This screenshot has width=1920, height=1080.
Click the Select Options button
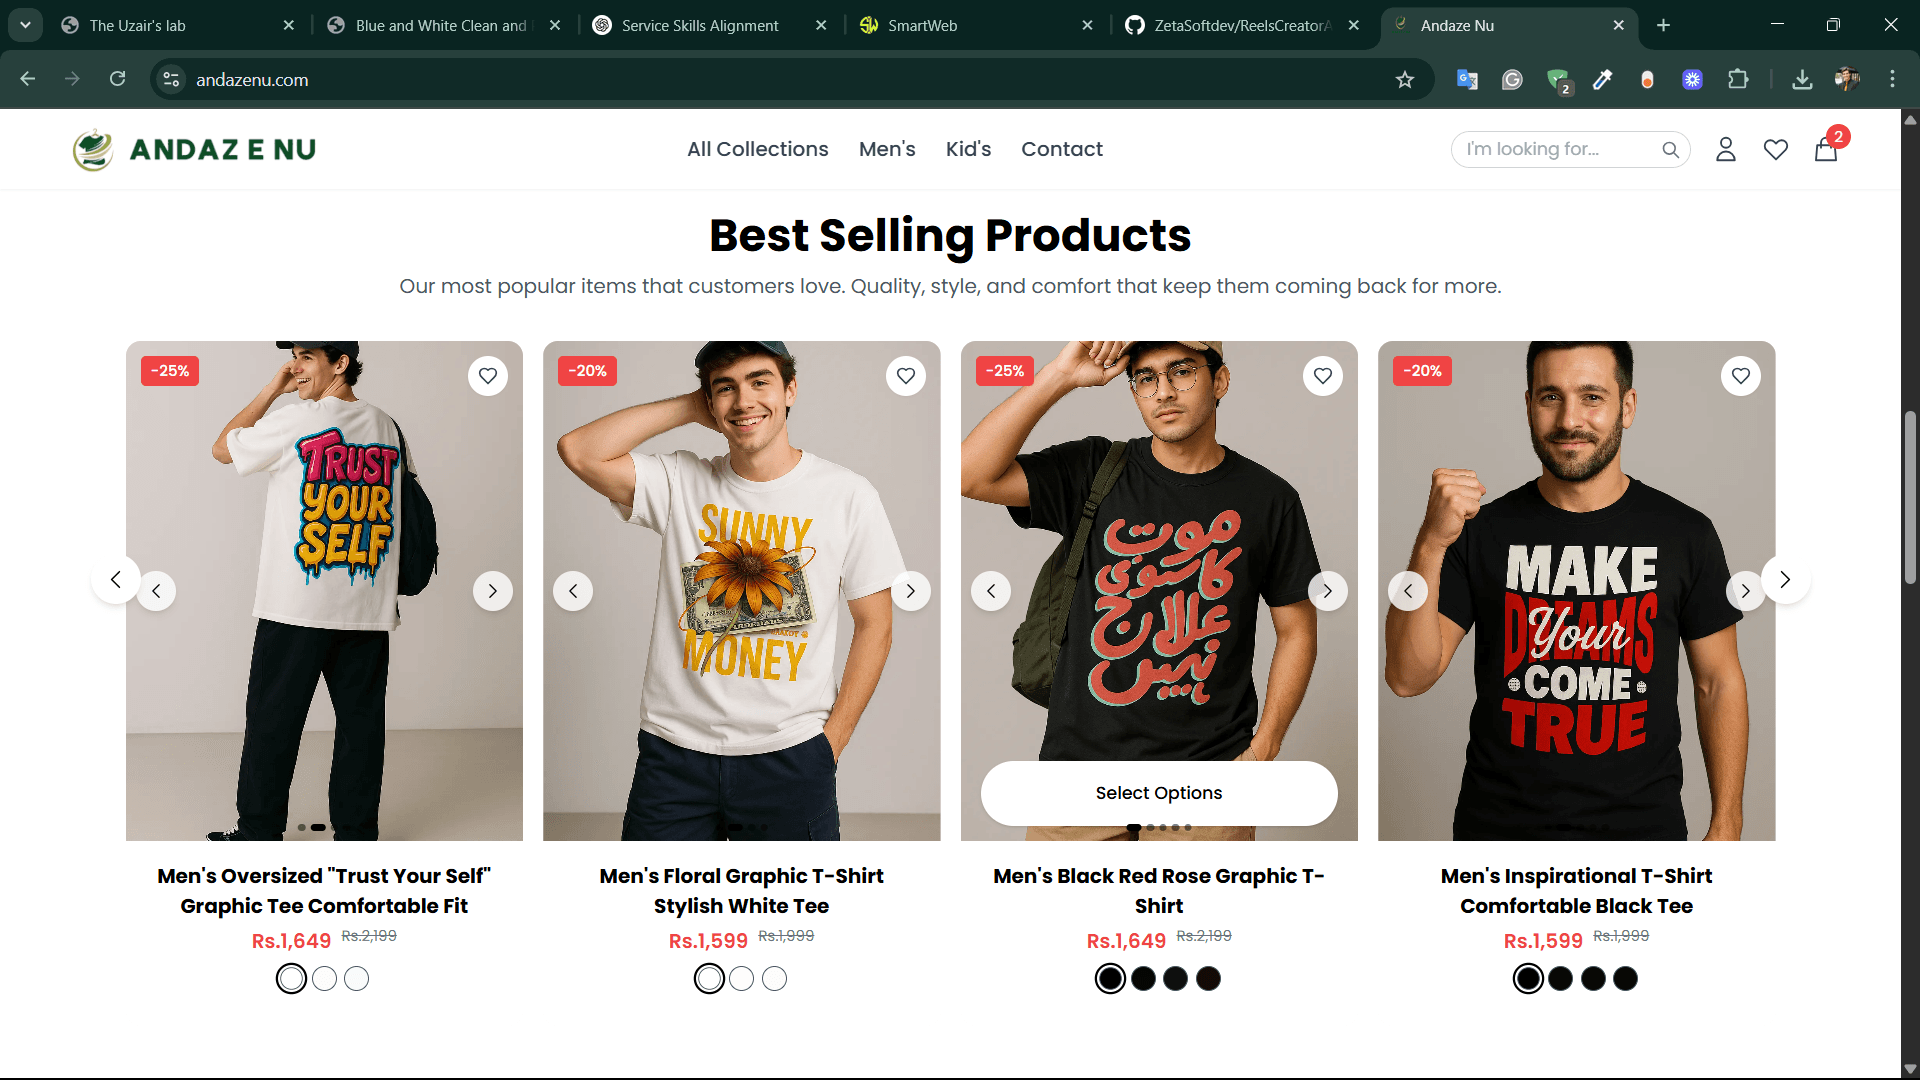click(1158, 793)
